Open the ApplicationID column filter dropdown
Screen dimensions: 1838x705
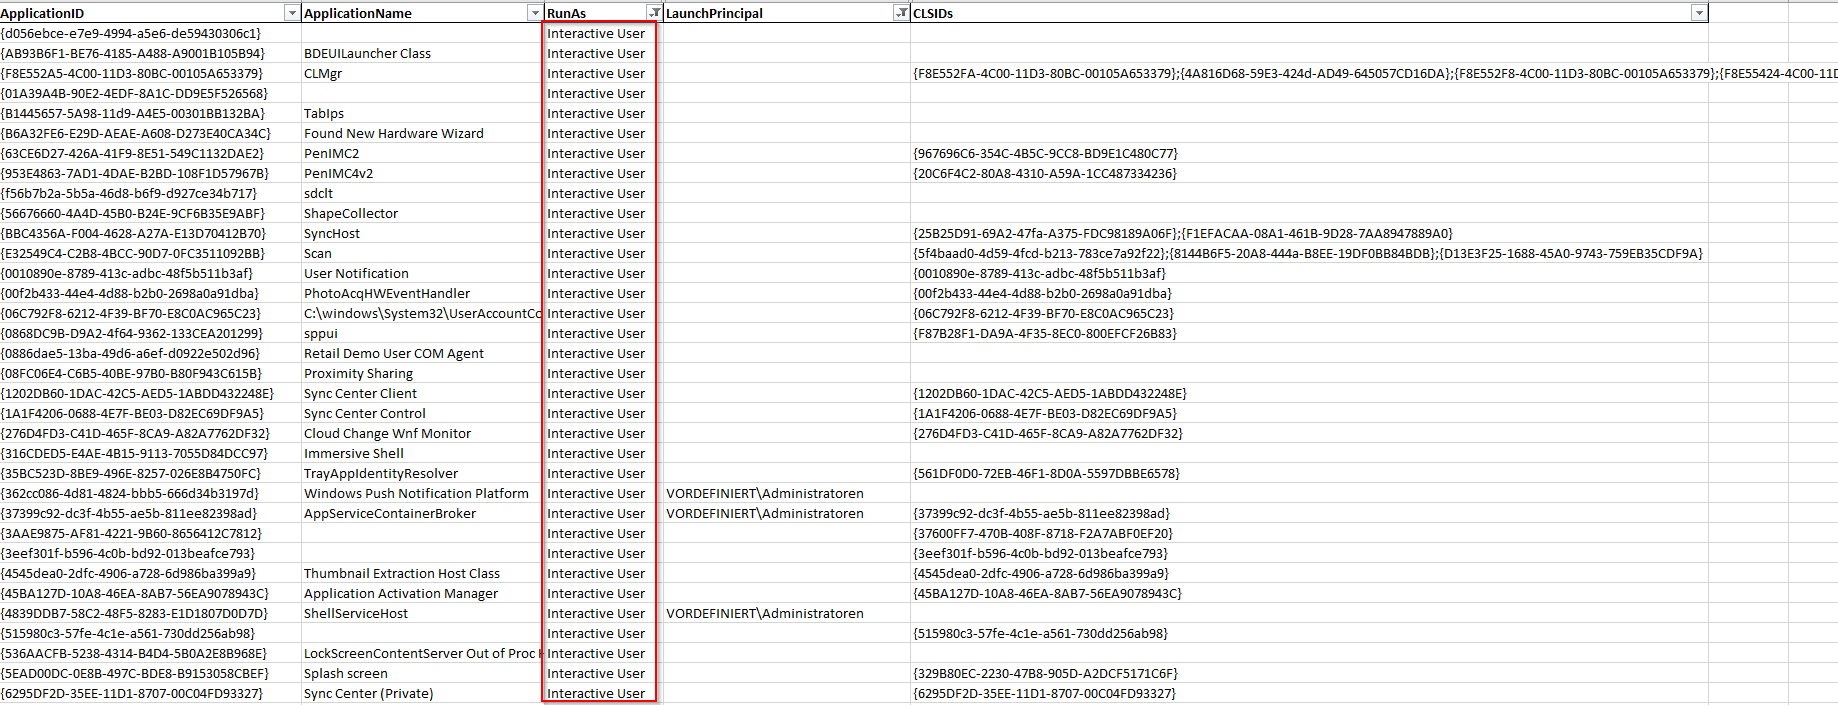click(x=292, y=13)
